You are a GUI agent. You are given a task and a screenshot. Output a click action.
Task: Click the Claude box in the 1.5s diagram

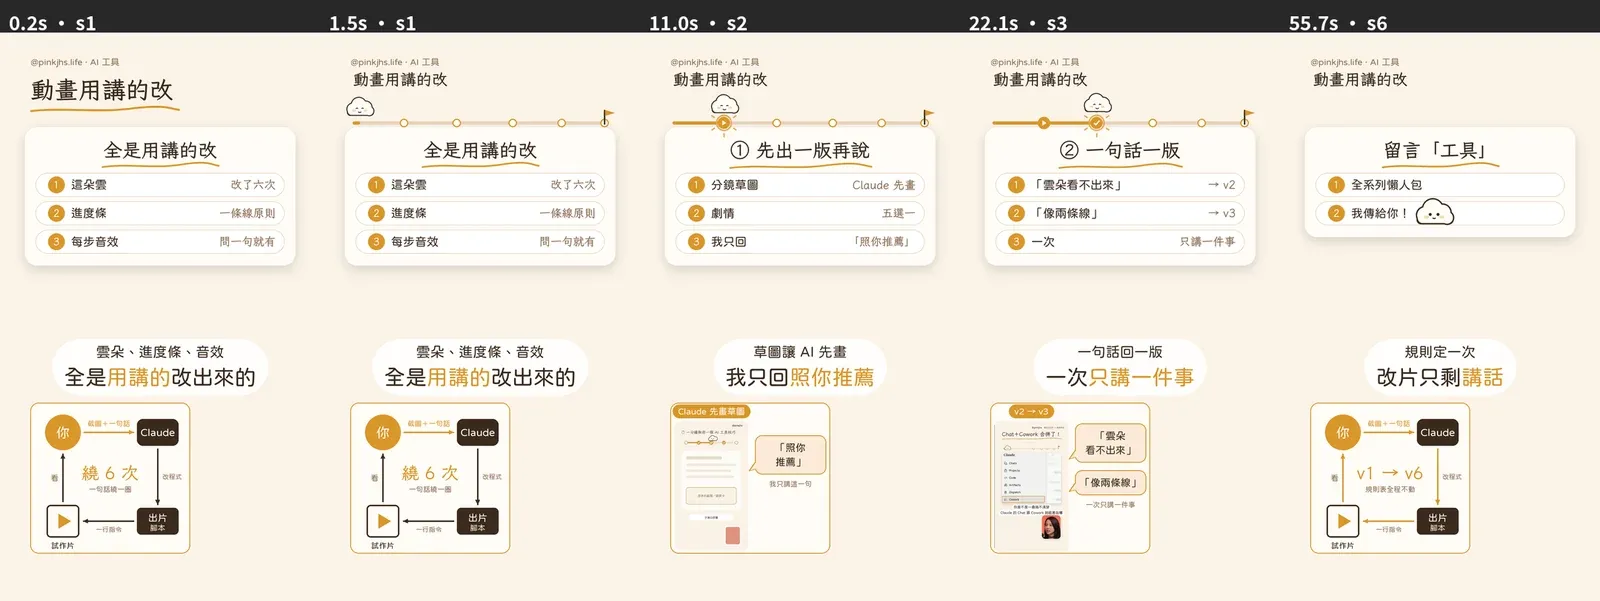[477, 432]
